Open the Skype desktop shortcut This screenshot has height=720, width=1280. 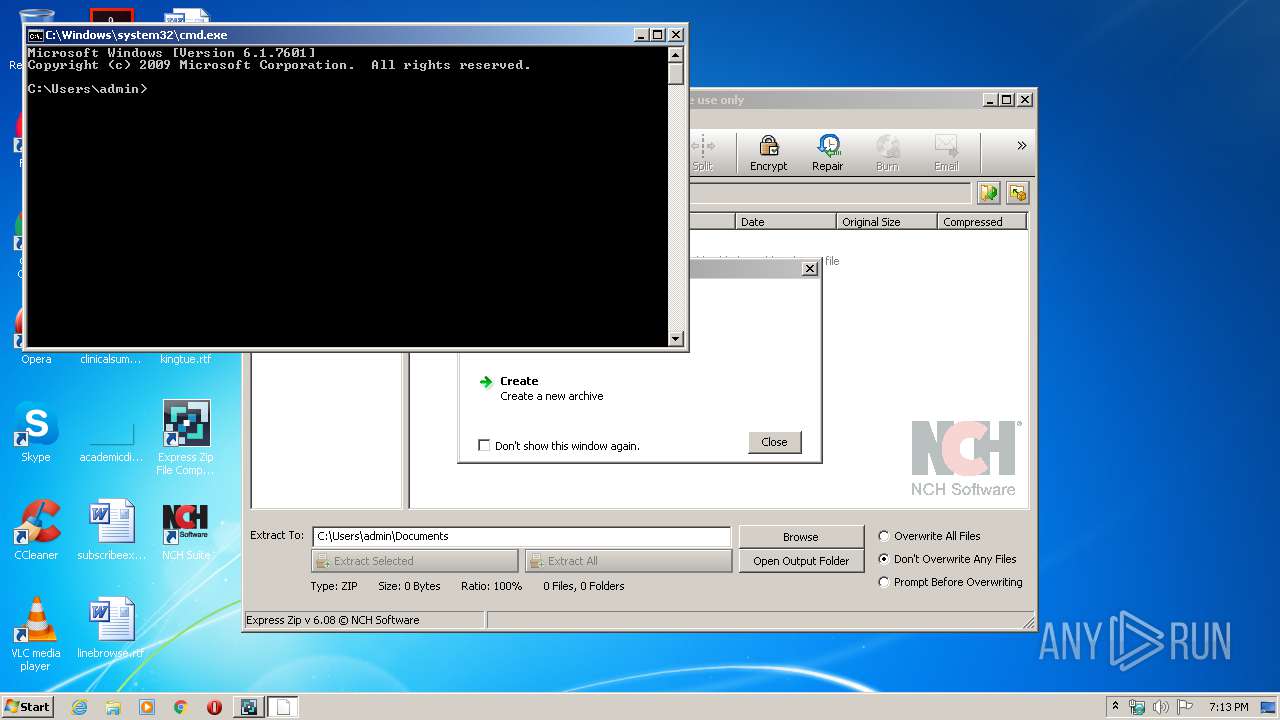[x=36, y=432]
